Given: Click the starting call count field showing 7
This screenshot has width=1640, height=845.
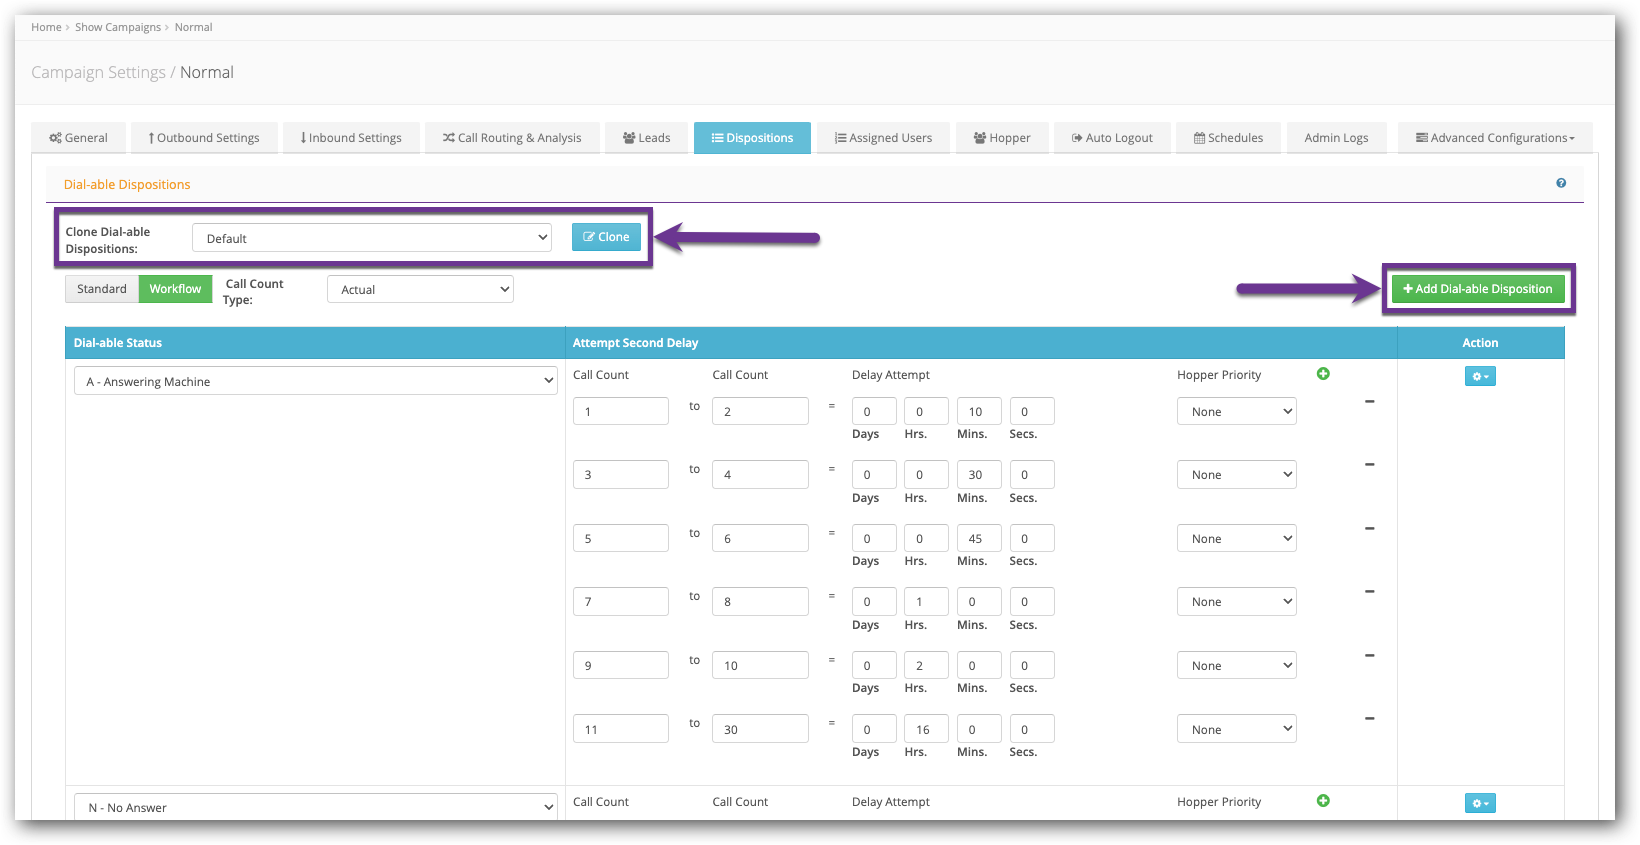Looking at the screenshot, I should [621, 601].
